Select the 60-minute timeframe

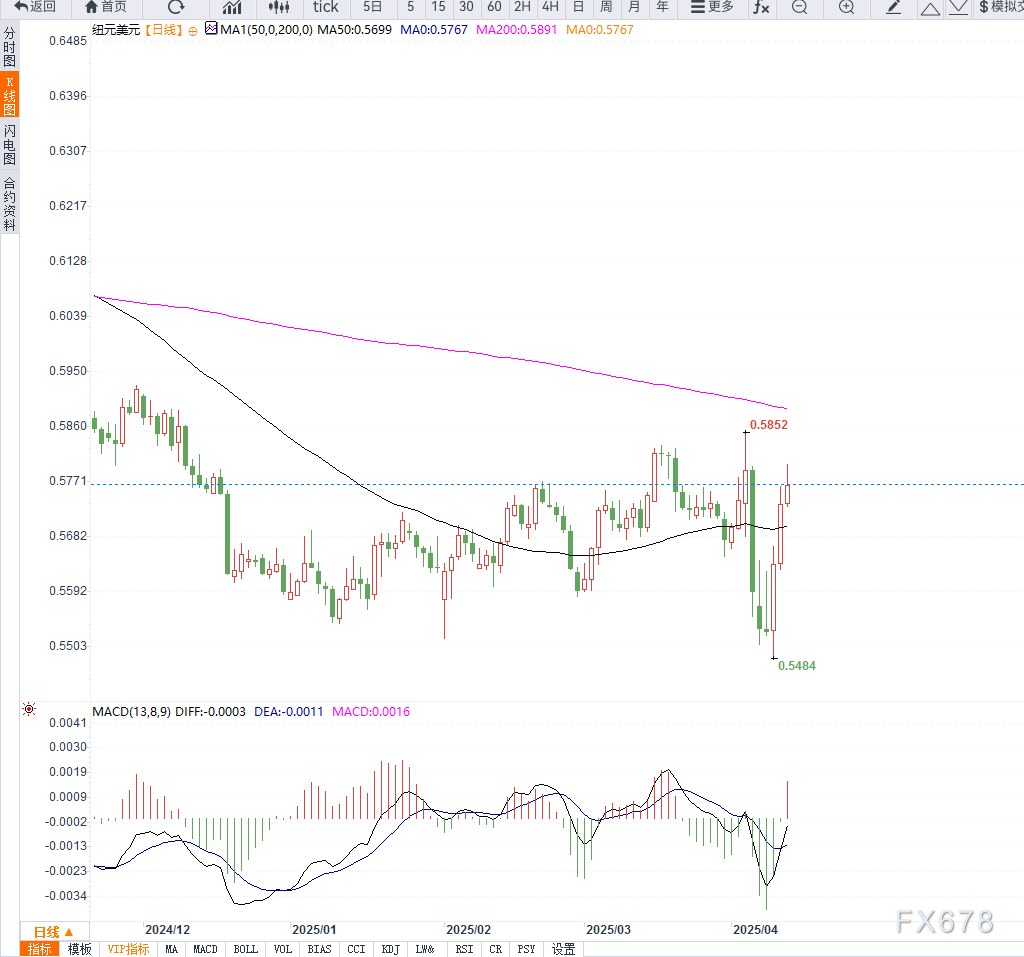click(x=494, y=7)
